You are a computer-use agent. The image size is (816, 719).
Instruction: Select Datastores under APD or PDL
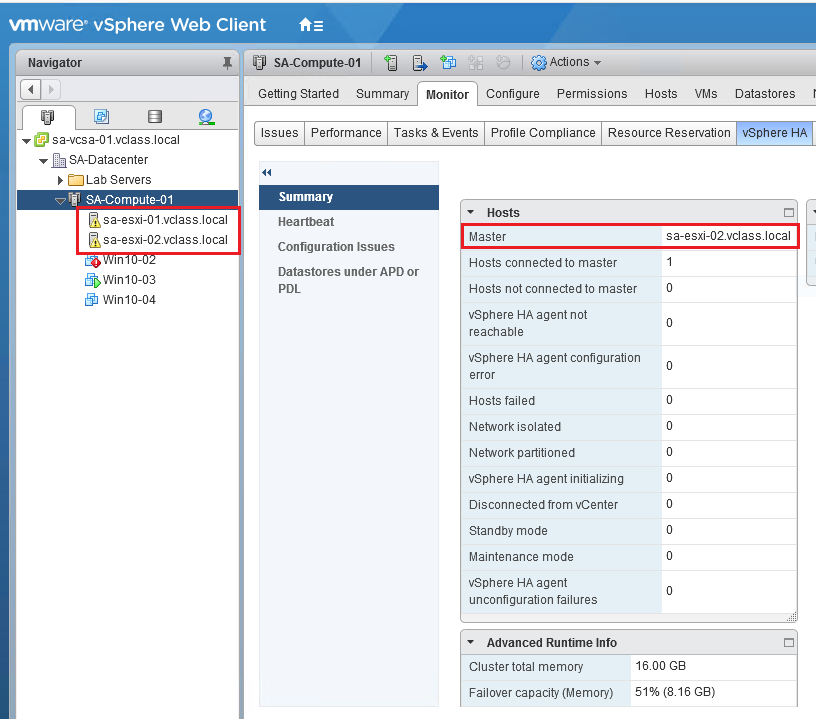click(349, 280)
